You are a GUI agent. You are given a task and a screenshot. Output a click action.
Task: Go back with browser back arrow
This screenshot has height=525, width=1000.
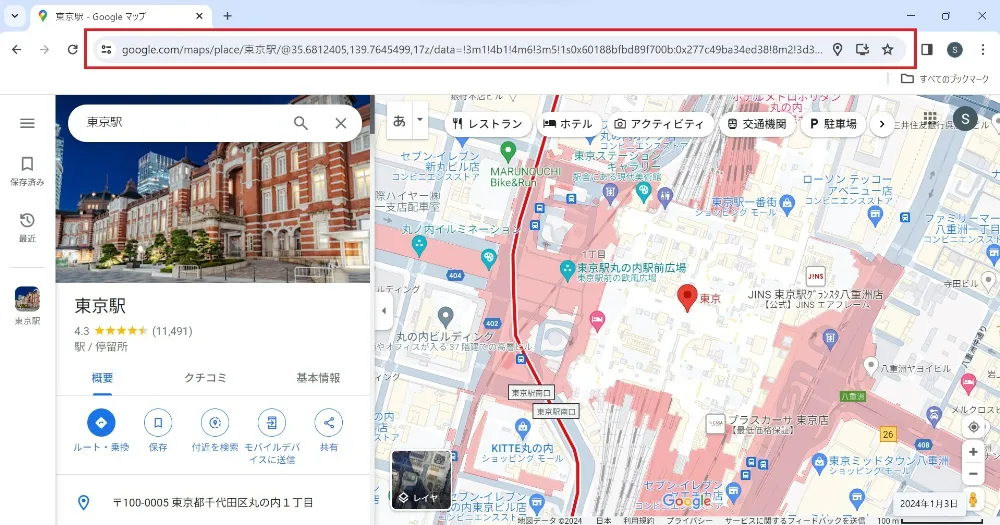click(x=17, y=49)
